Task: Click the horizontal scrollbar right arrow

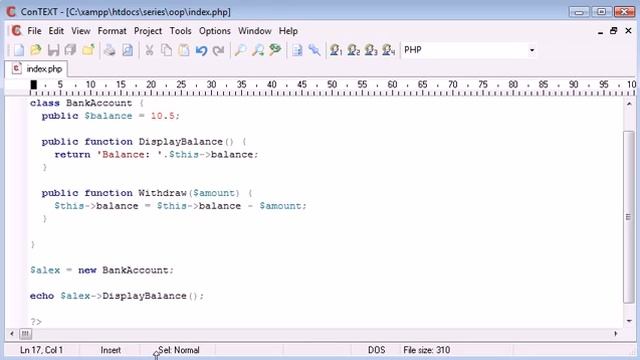Action: [616, 334]
